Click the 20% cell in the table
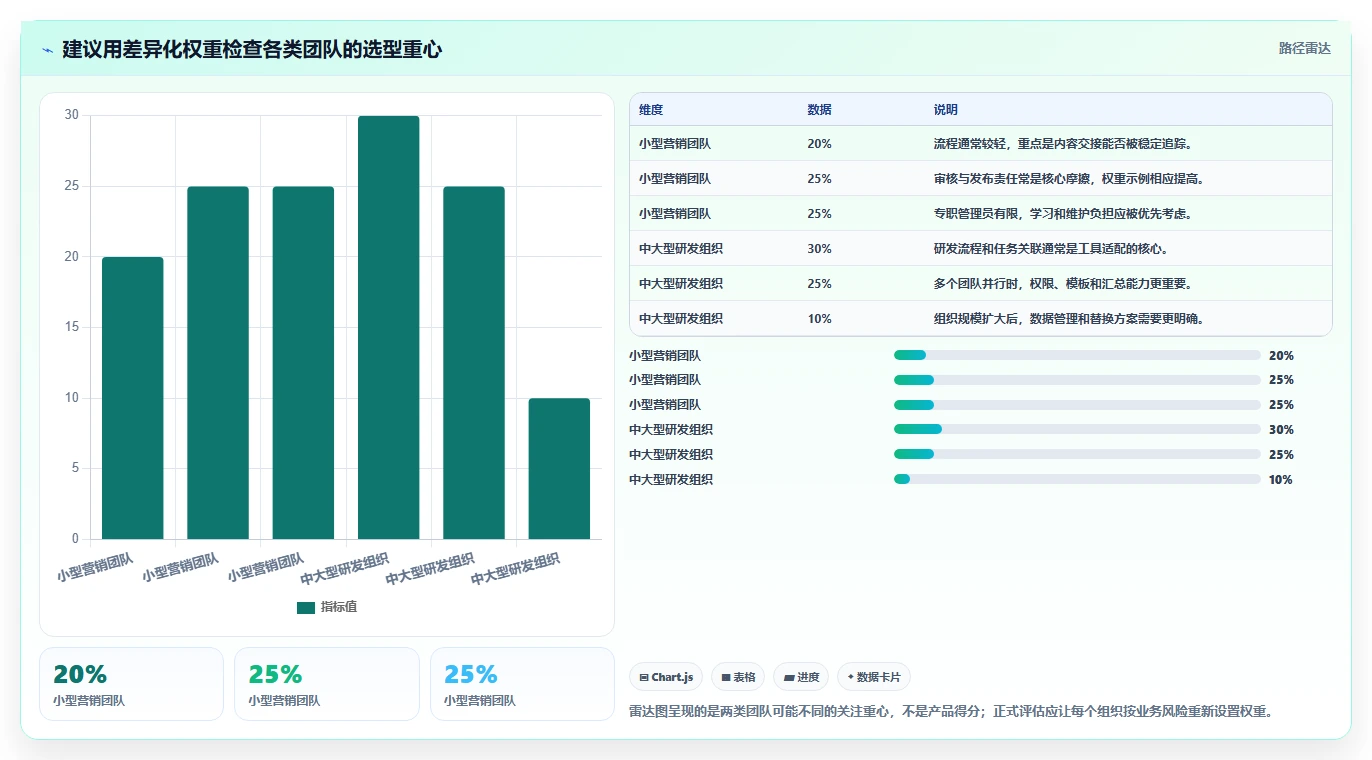Viewport: 1372px width, 760px height. [819, 144]
